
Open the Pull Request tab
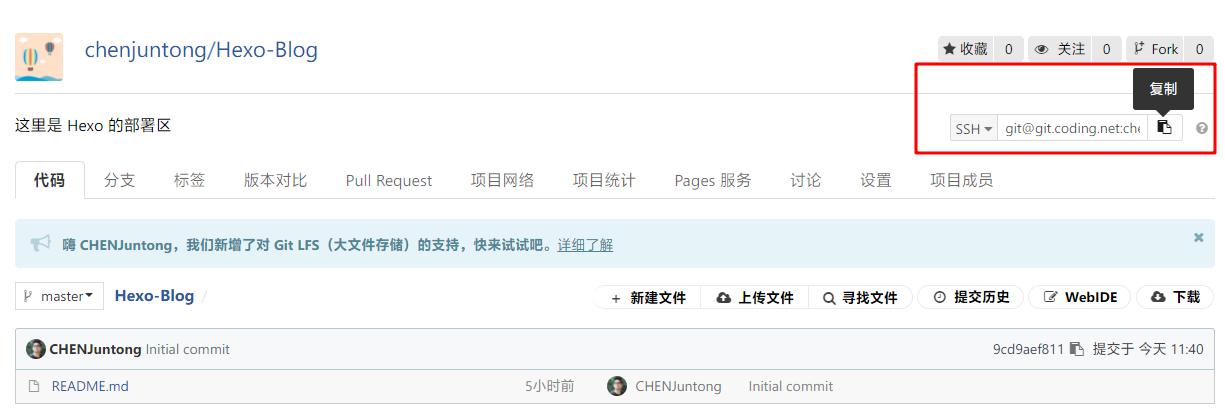coord(389,180)
